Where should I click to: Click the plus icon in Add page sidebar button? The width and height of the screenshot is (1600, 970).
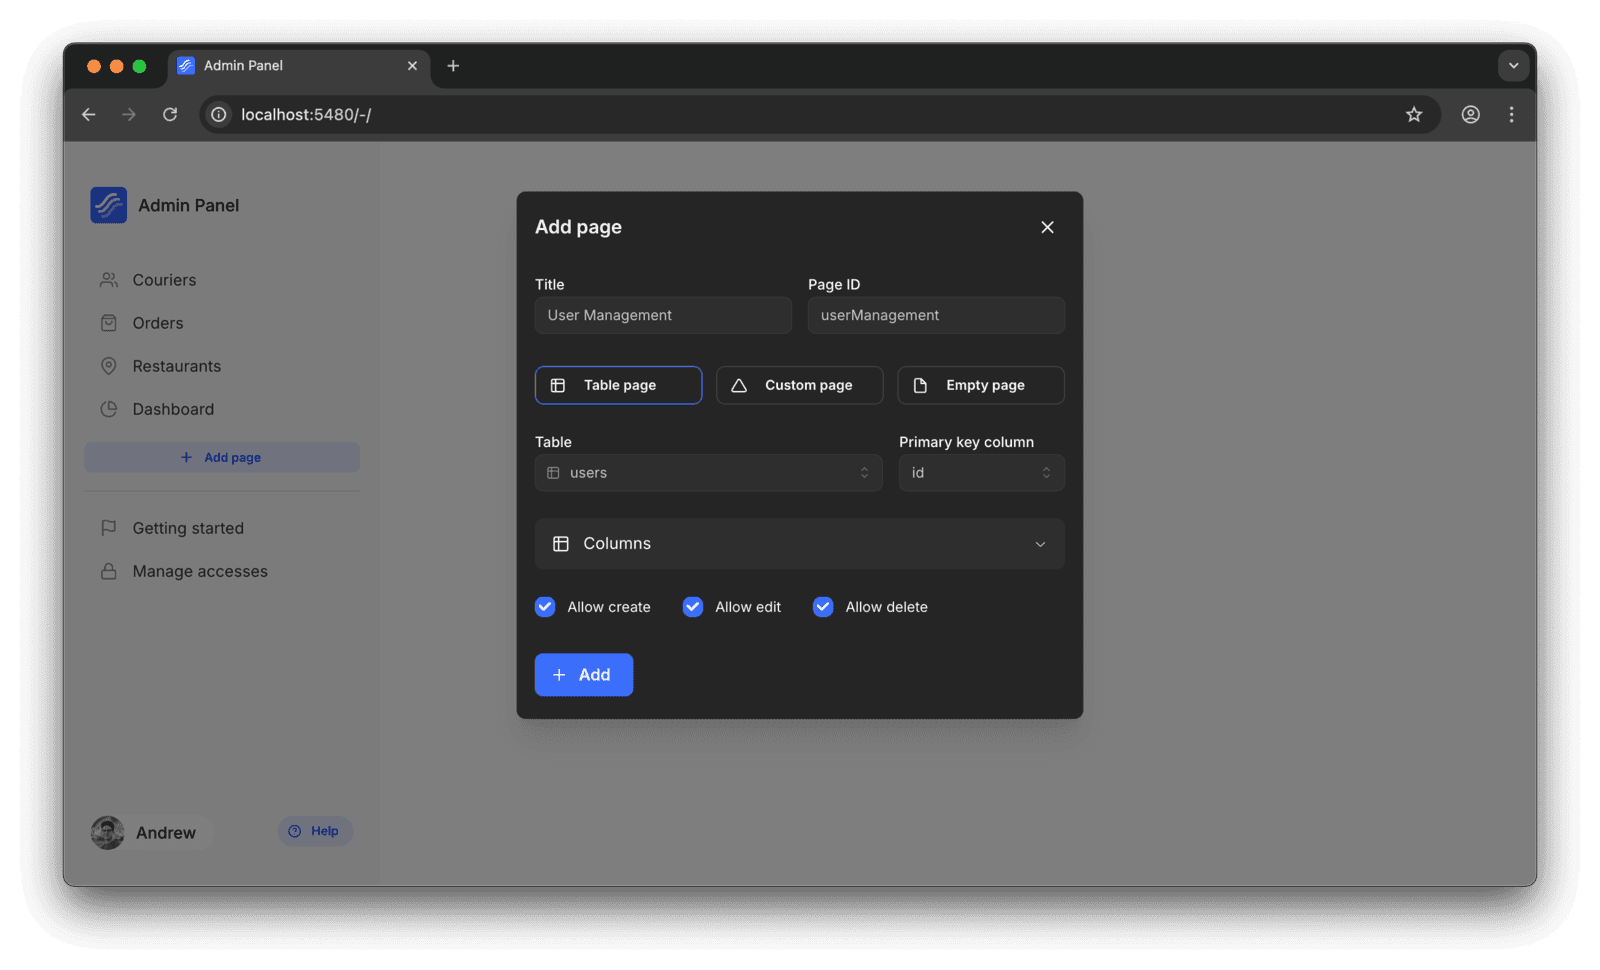(x=186, y=457)
